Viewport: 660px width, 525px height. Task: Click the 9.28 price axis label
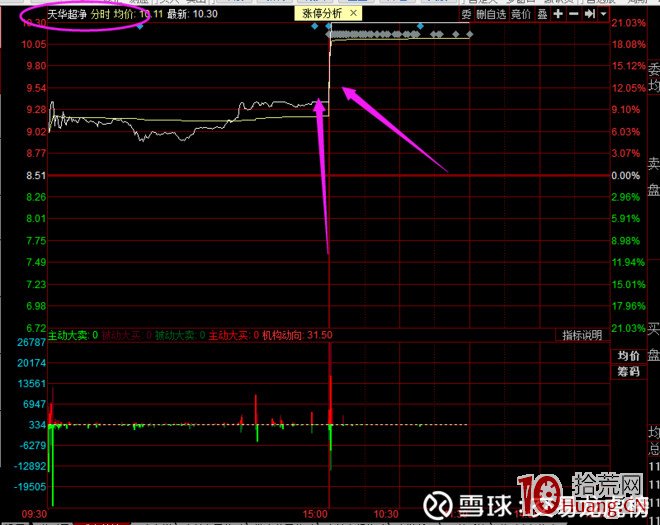click(x=36, y=109)
